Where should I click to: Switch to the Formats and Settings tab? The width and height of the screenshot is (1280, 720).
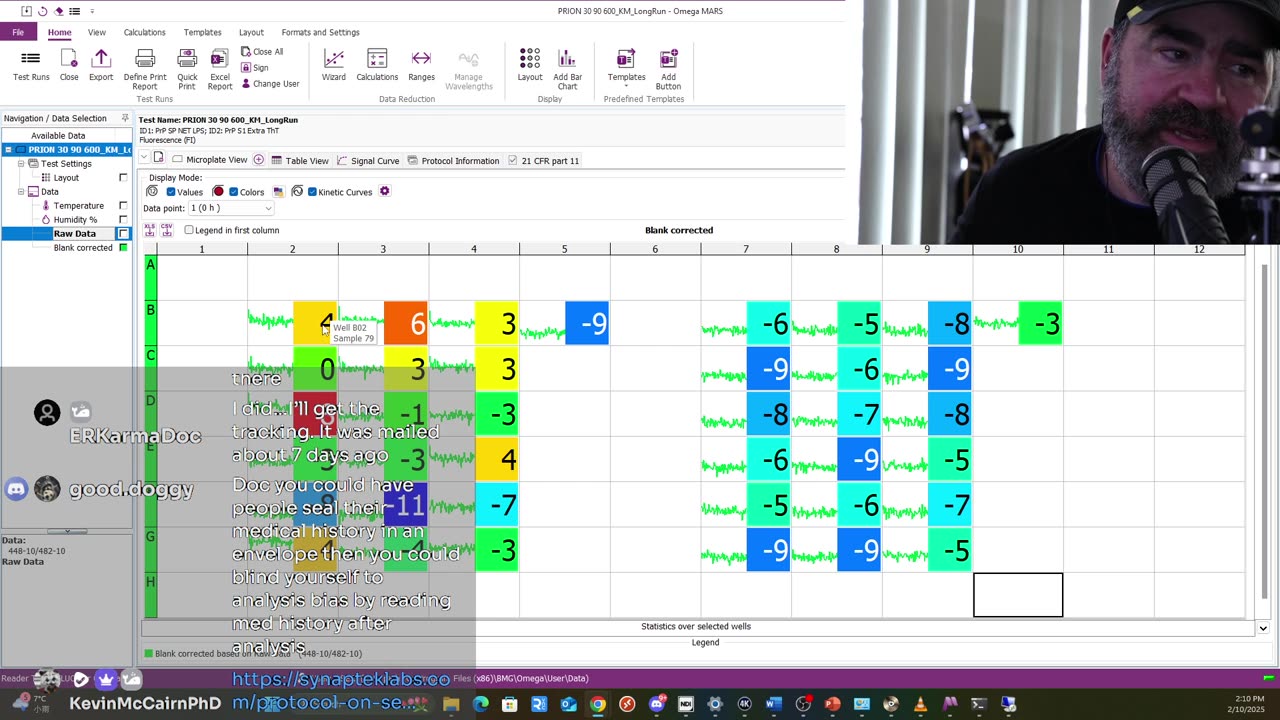click(320, 32)
